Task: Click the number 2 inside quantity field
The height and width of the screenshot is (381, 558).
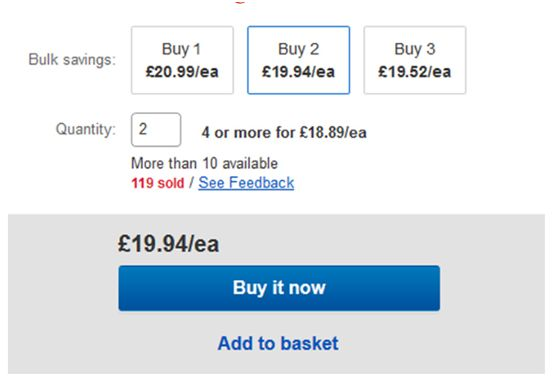Action: [143, 129]
